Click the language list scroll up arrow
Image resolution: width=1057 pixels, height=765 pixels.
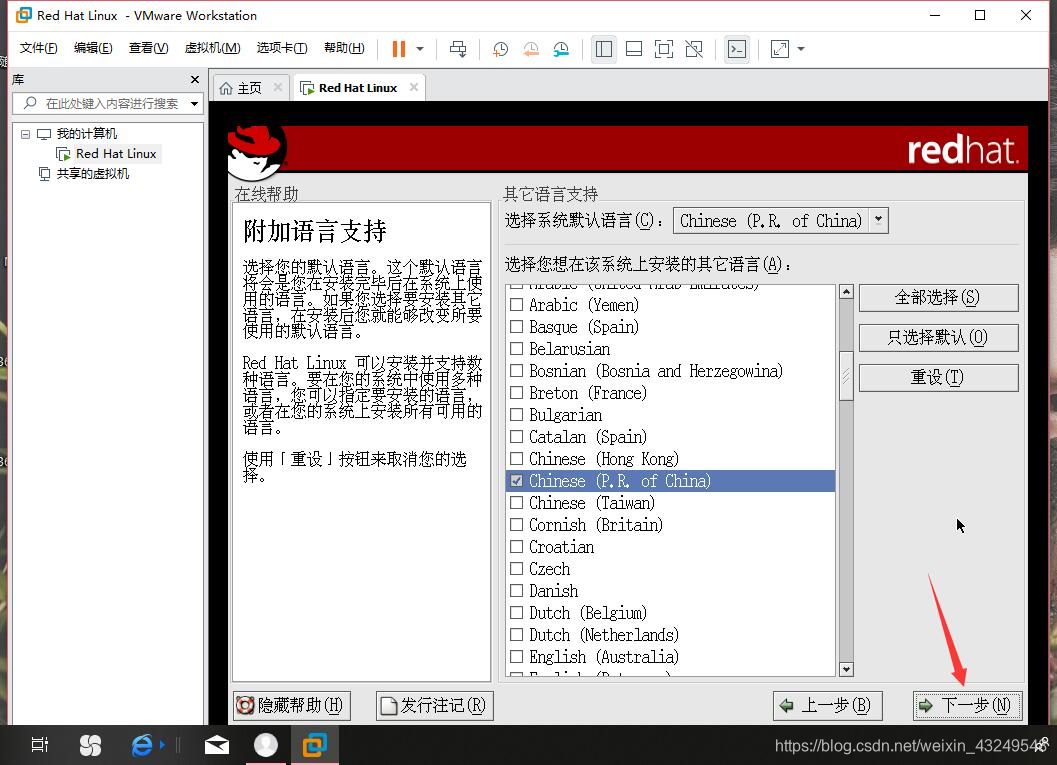846,292
